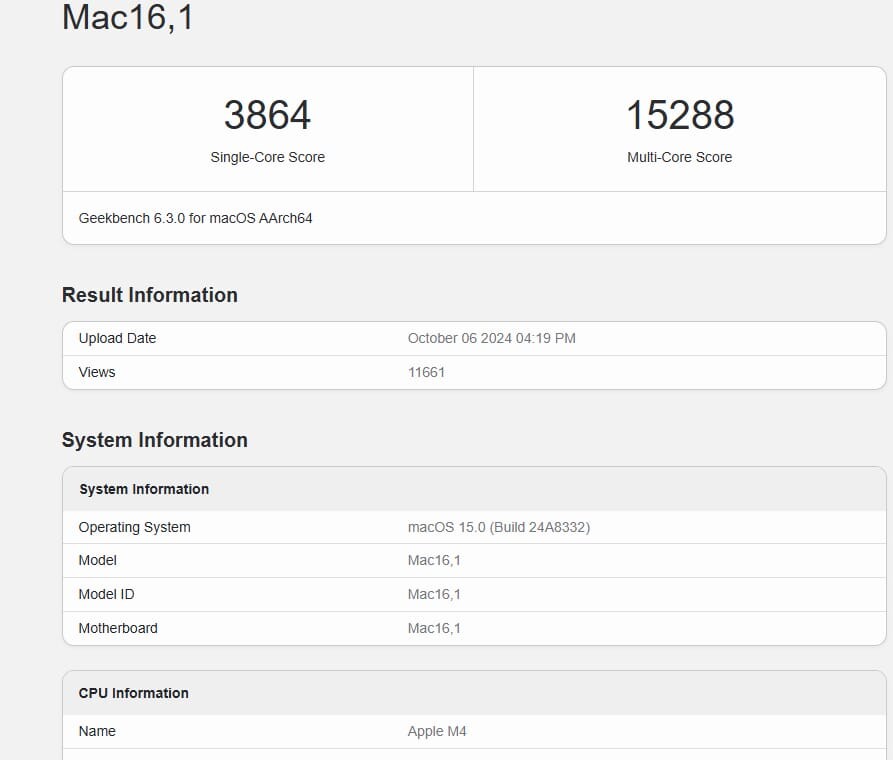Click the large System Information section heading
893x760 pixels.
(x=154, y=440)
